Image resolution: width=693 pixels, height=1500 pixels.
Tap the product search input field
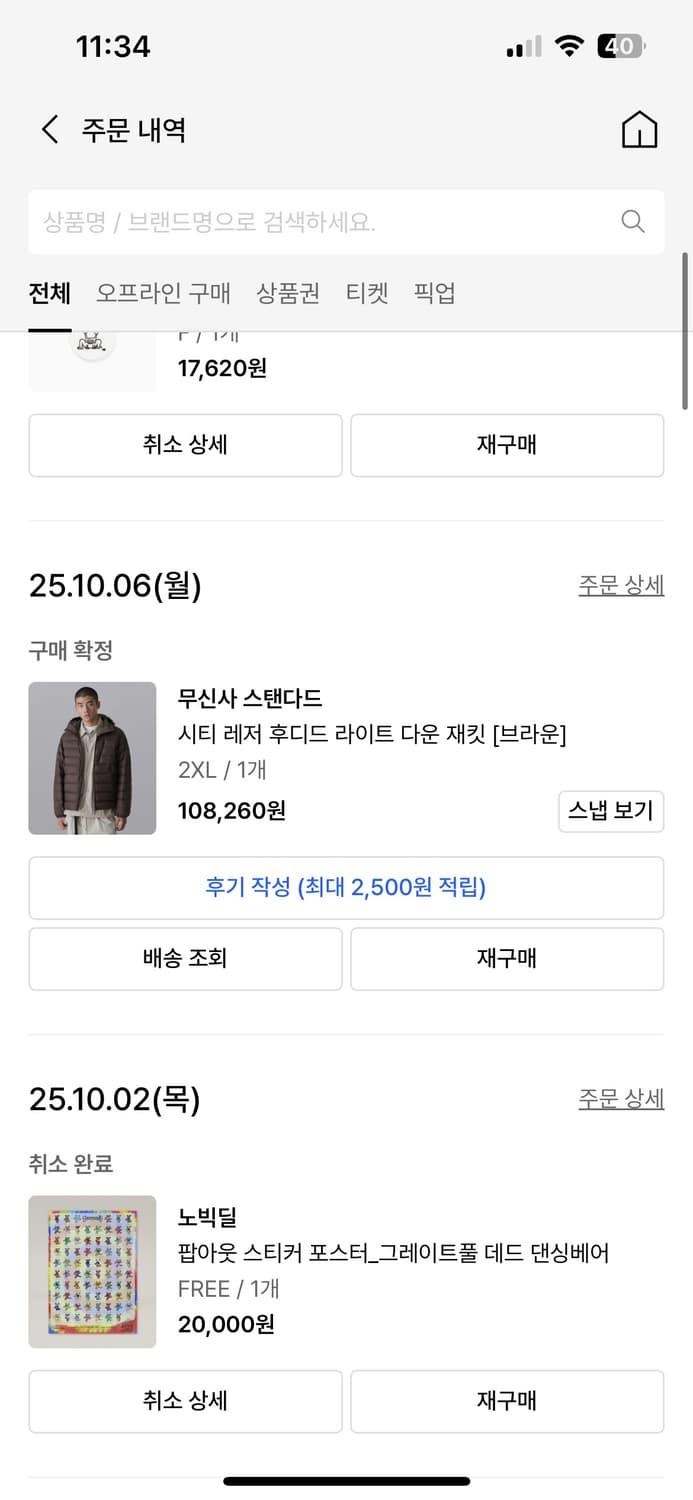click(x=300, y=222)
